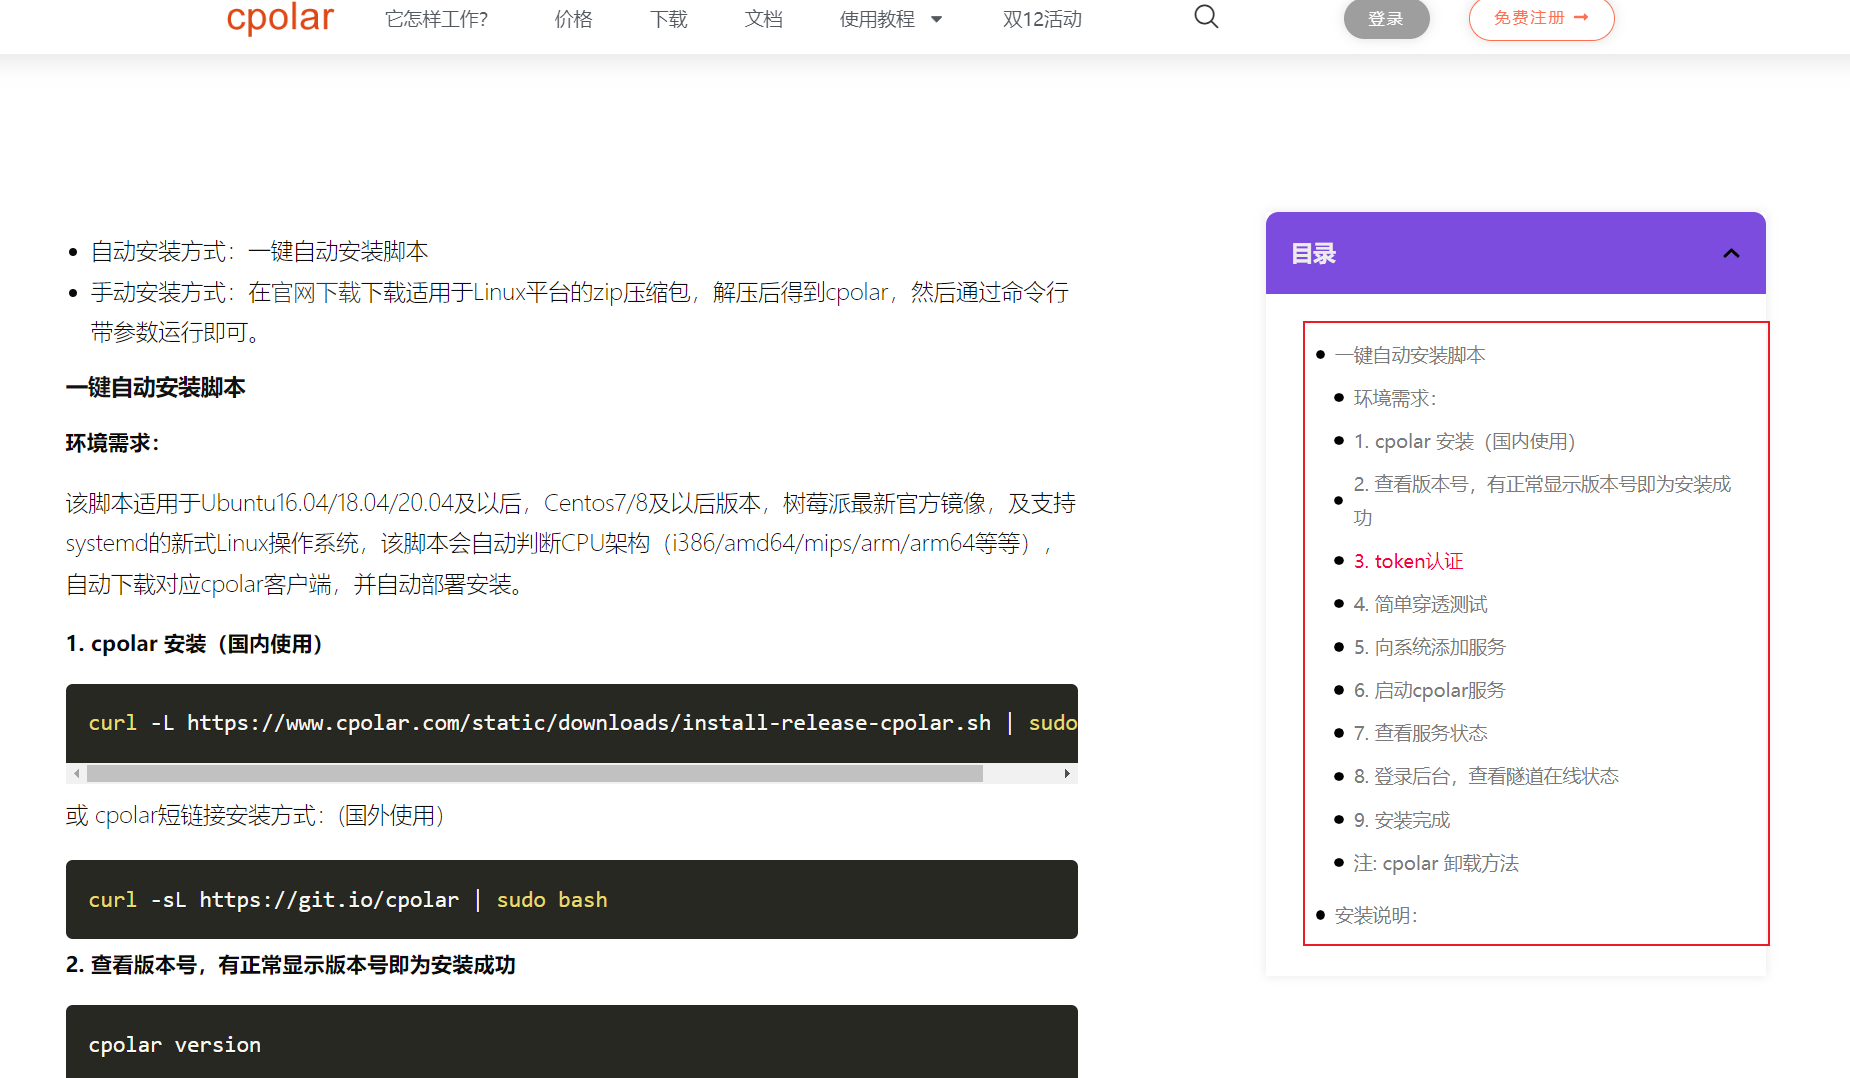Screen dimensions: 1850x1078
Task: Jump to 环境需求 in contents
Action: point(1395,398)
